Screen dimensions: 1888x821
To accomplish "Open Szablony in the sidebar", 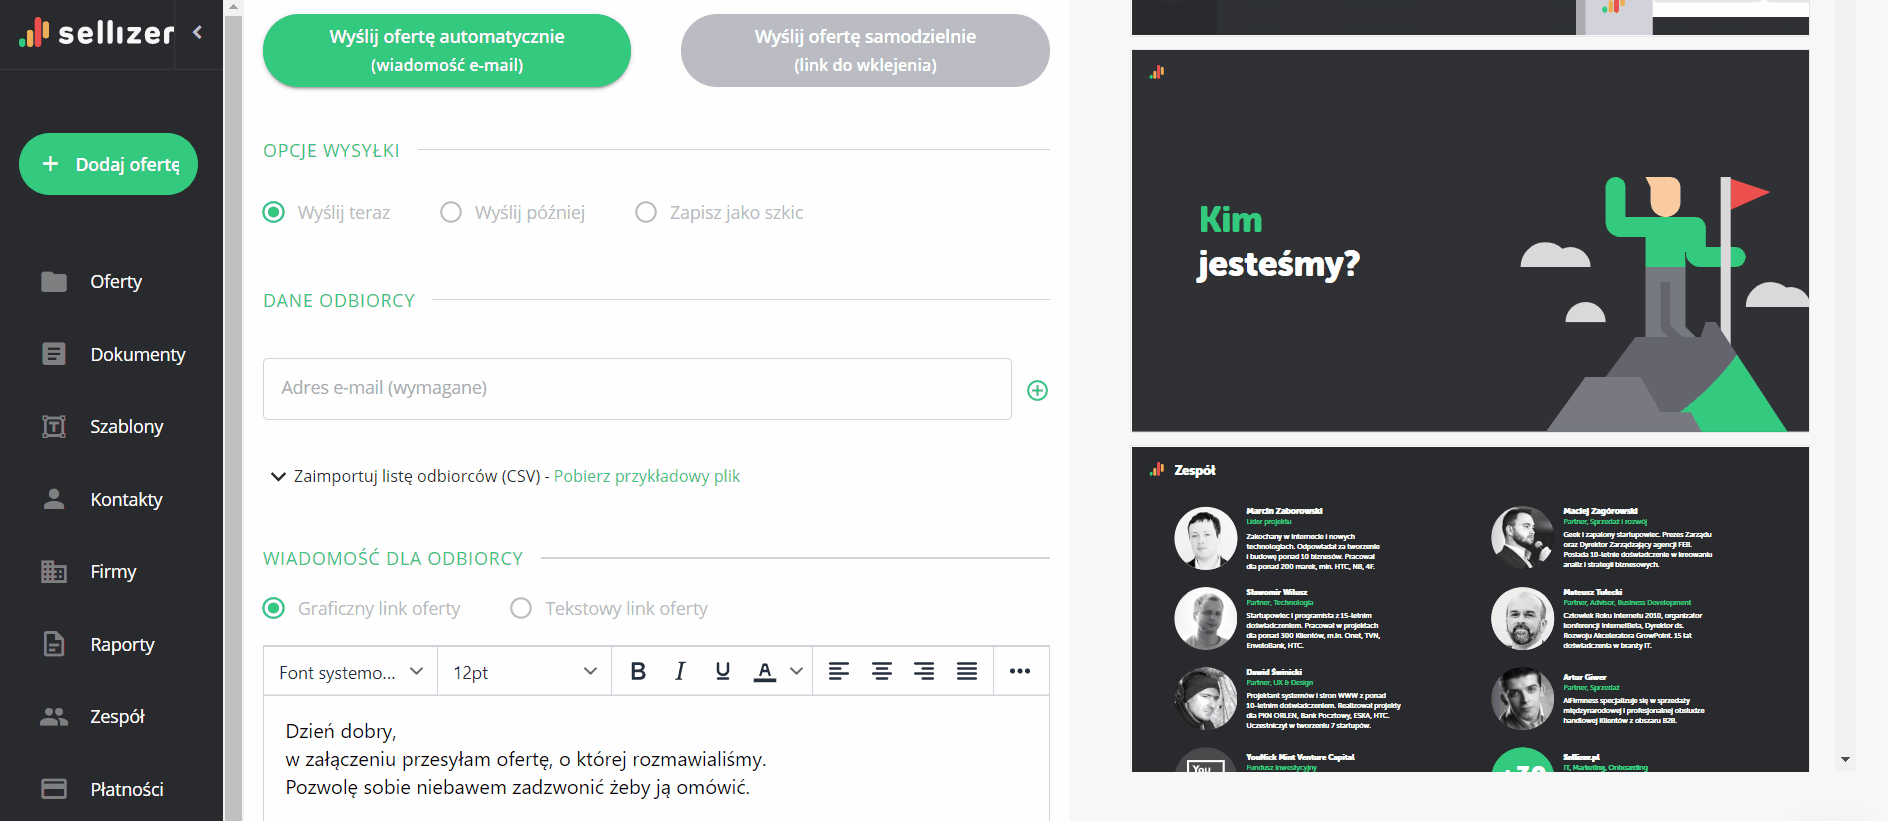I will (126, 427).
